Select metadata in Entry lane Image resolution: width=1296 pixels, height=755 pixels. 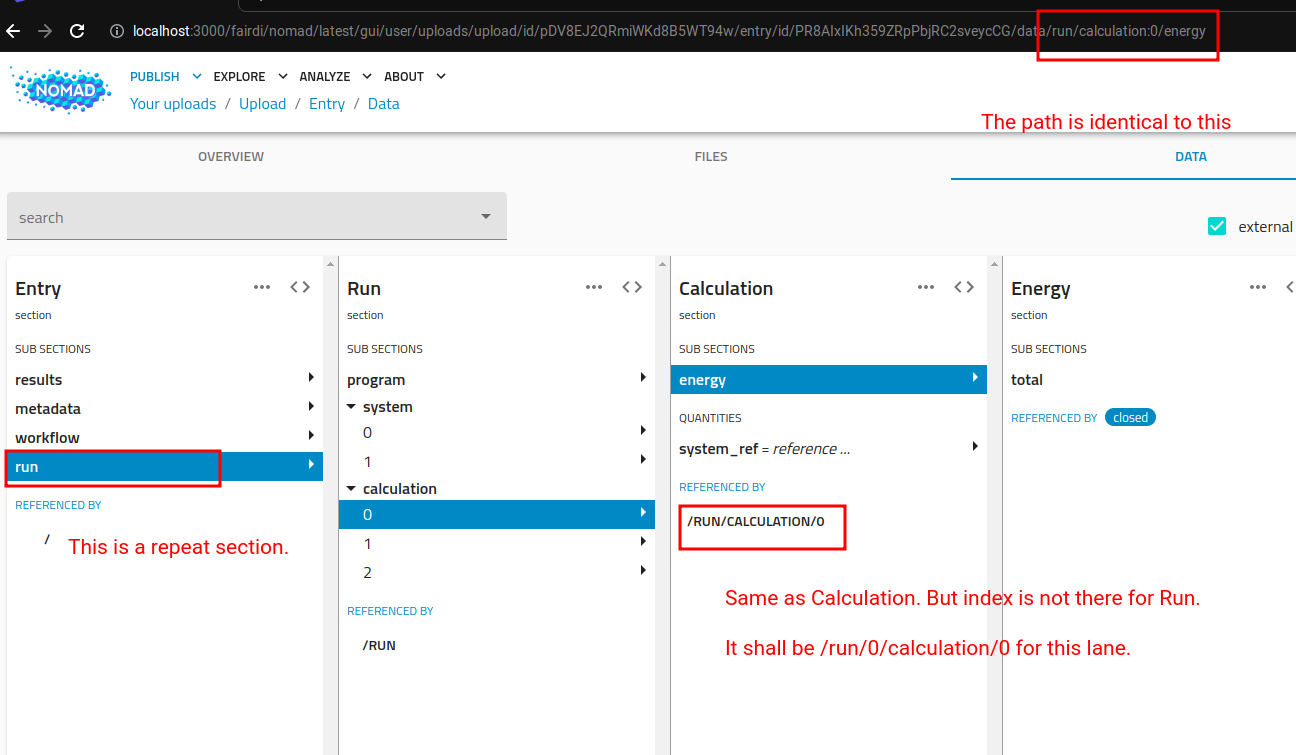coord(165,408)
